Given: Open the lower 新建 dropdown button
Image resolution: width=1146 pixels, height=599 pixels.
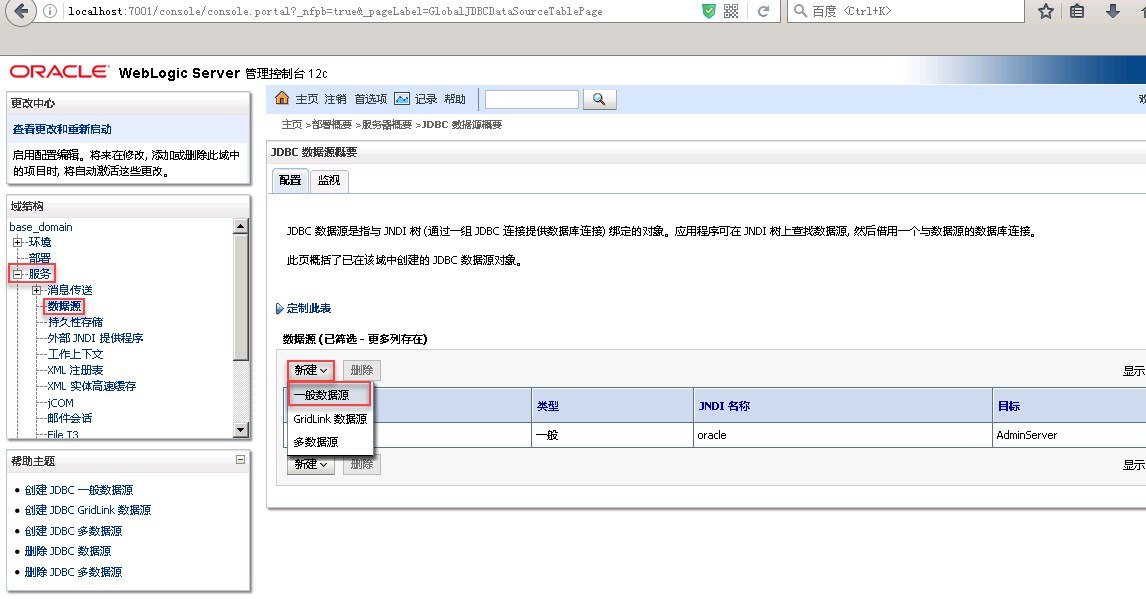Looking at the screenshot, I should (311, 465).
